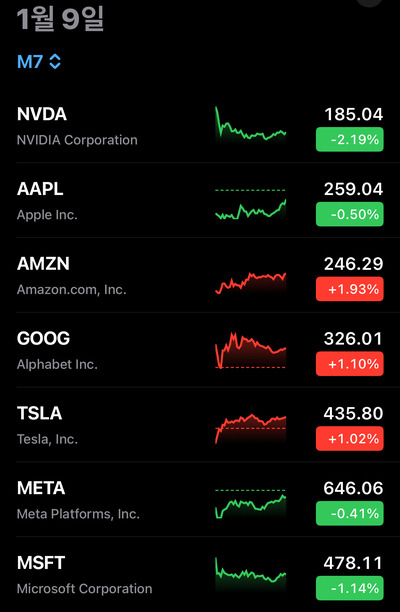Screen dimensions: 400x612
Task: Toggle MSFT -1.14% change badge
Action: (x=350, y=588)
